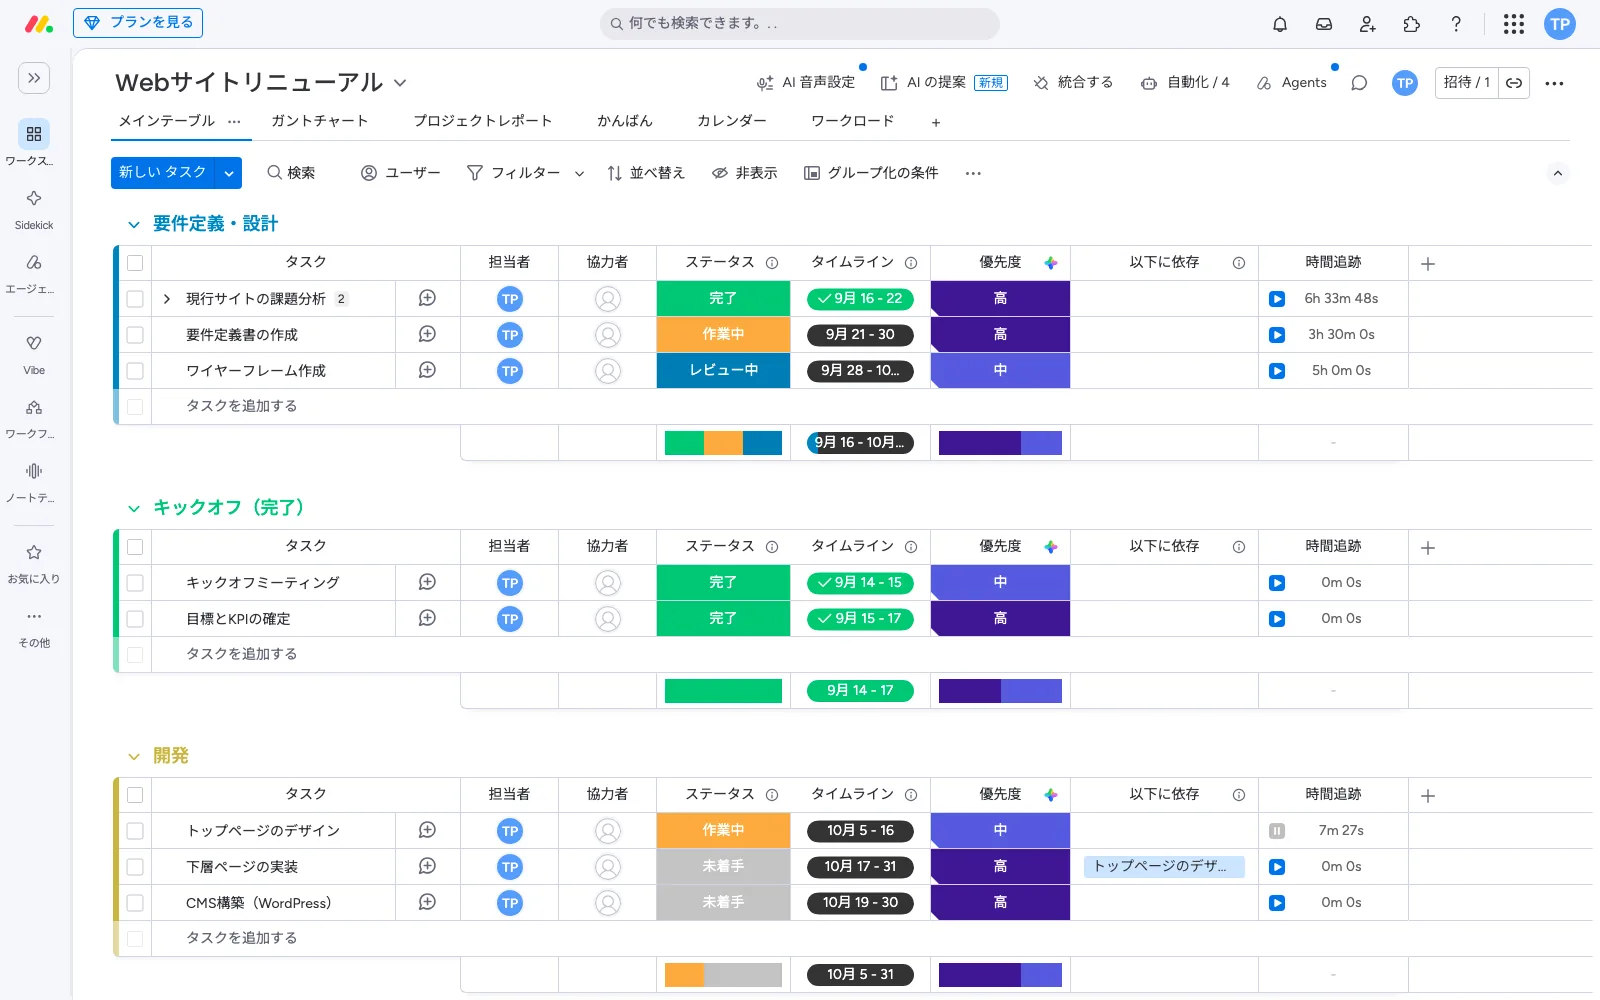Open the board discussion chat bubble icon
Viewport: 1600px width, 1000px height.
[x=1359, y=83]
